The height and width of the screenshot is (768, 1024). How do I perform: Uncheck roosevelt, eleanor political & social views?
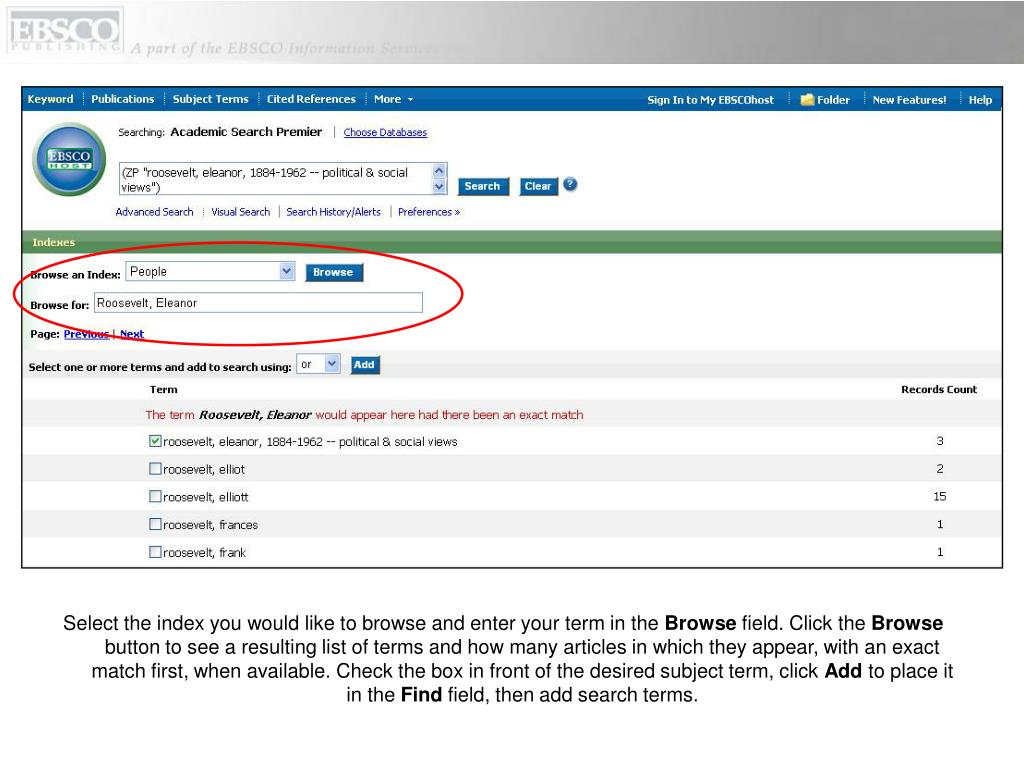point(155,441)
